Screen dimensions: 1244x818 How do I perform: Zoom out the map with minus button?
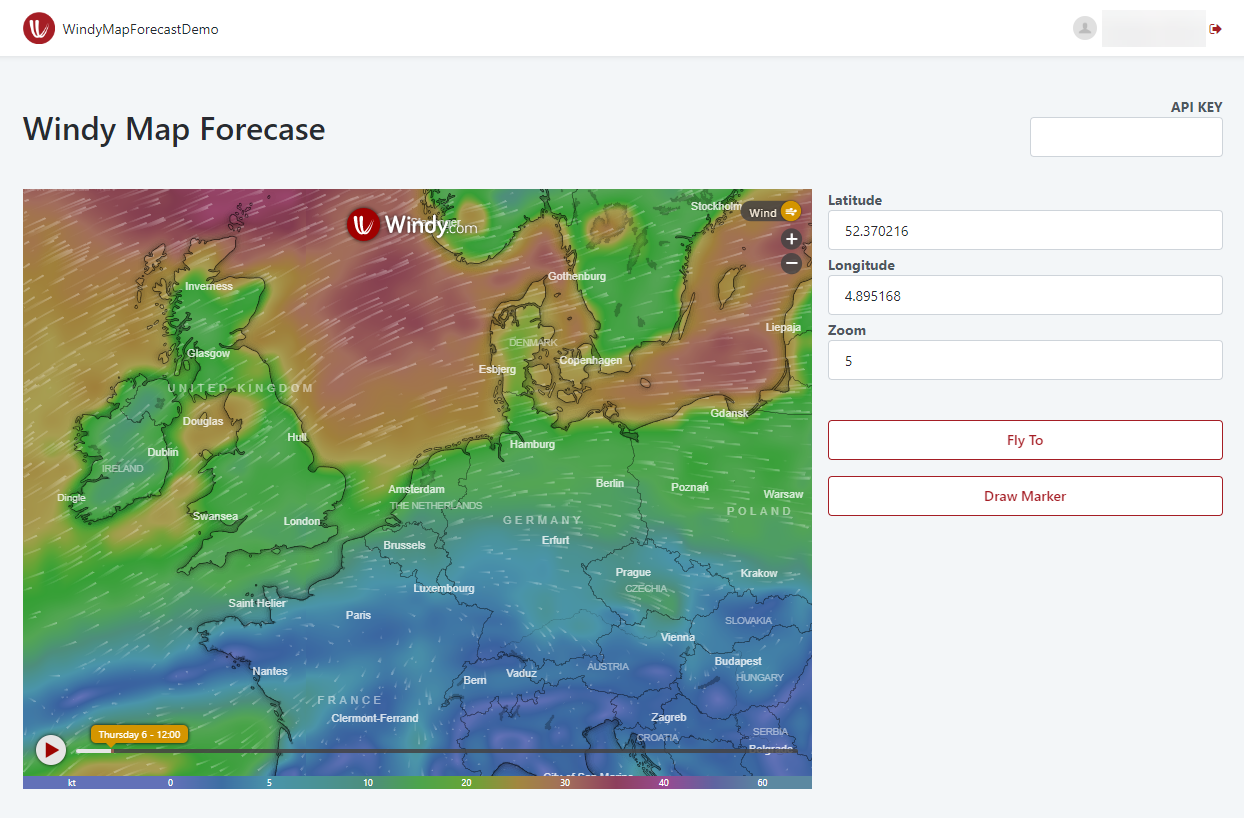click(791, 263)
